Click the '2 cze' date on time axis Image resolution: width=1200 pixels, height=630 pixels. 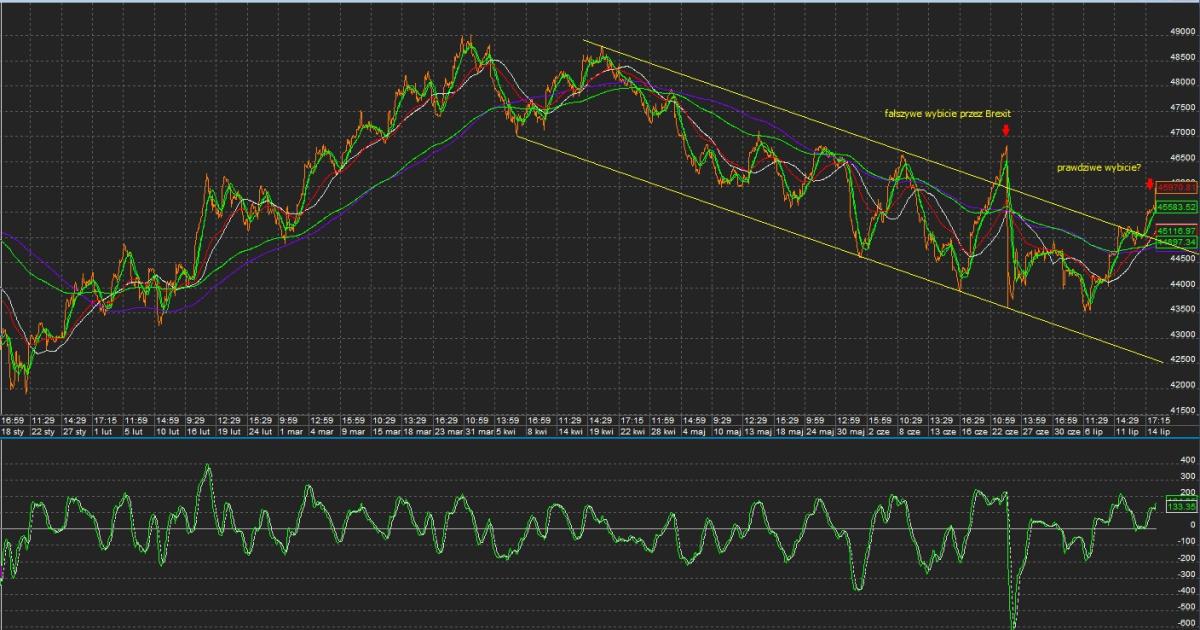880,431
